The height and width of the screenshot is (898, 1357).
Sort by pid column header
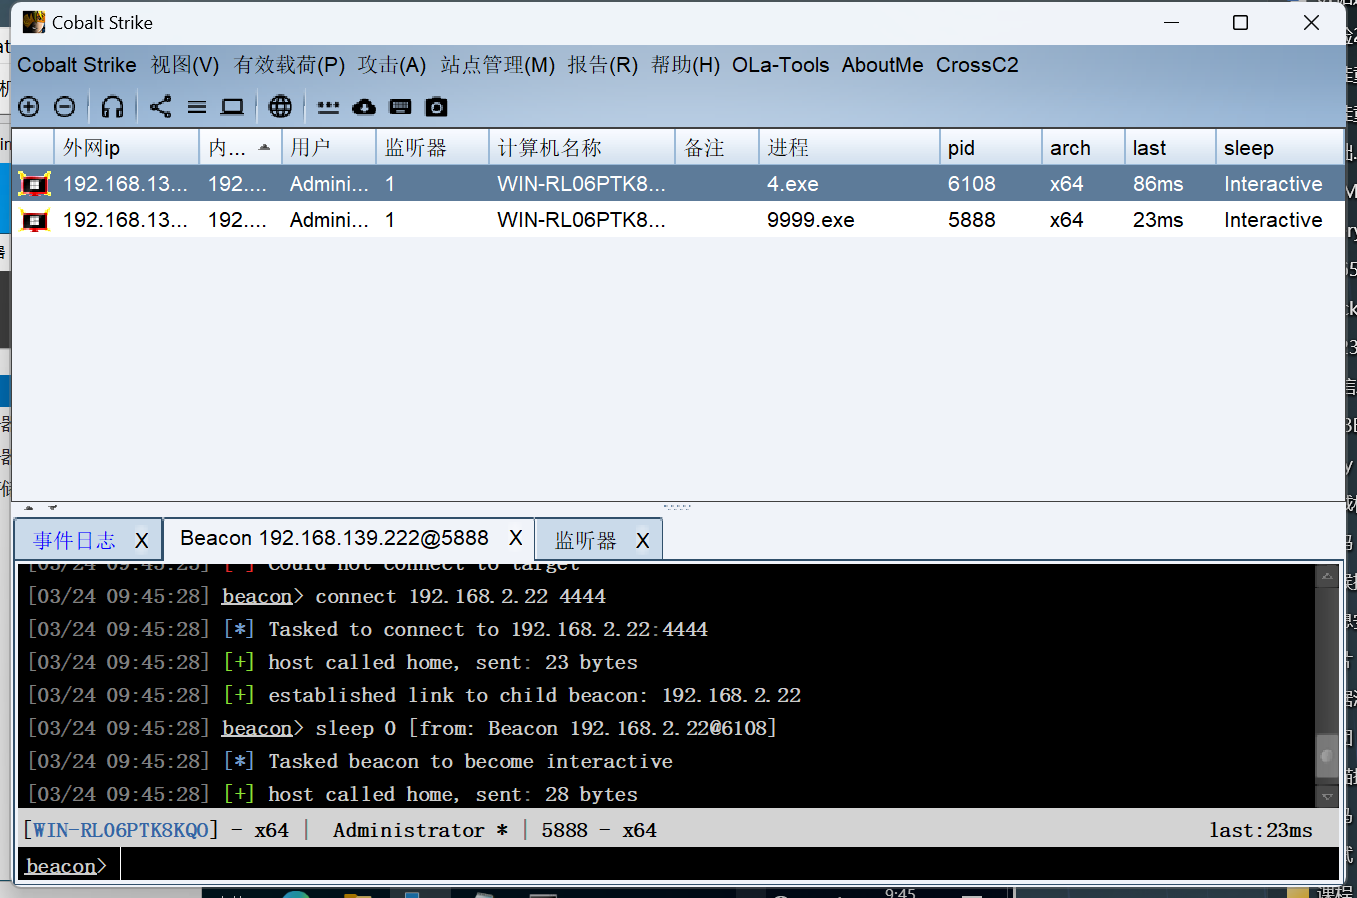[990, 148]
